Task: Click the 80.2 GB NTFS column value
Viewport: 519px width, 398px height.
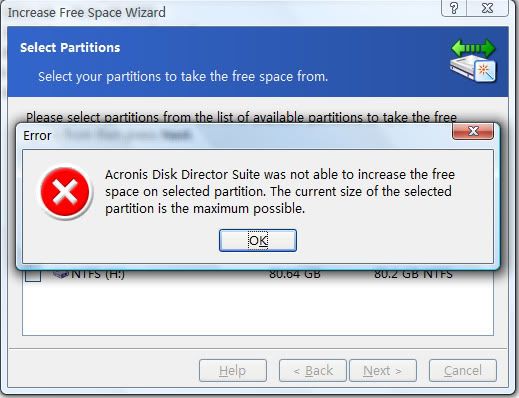Action: 413,274
